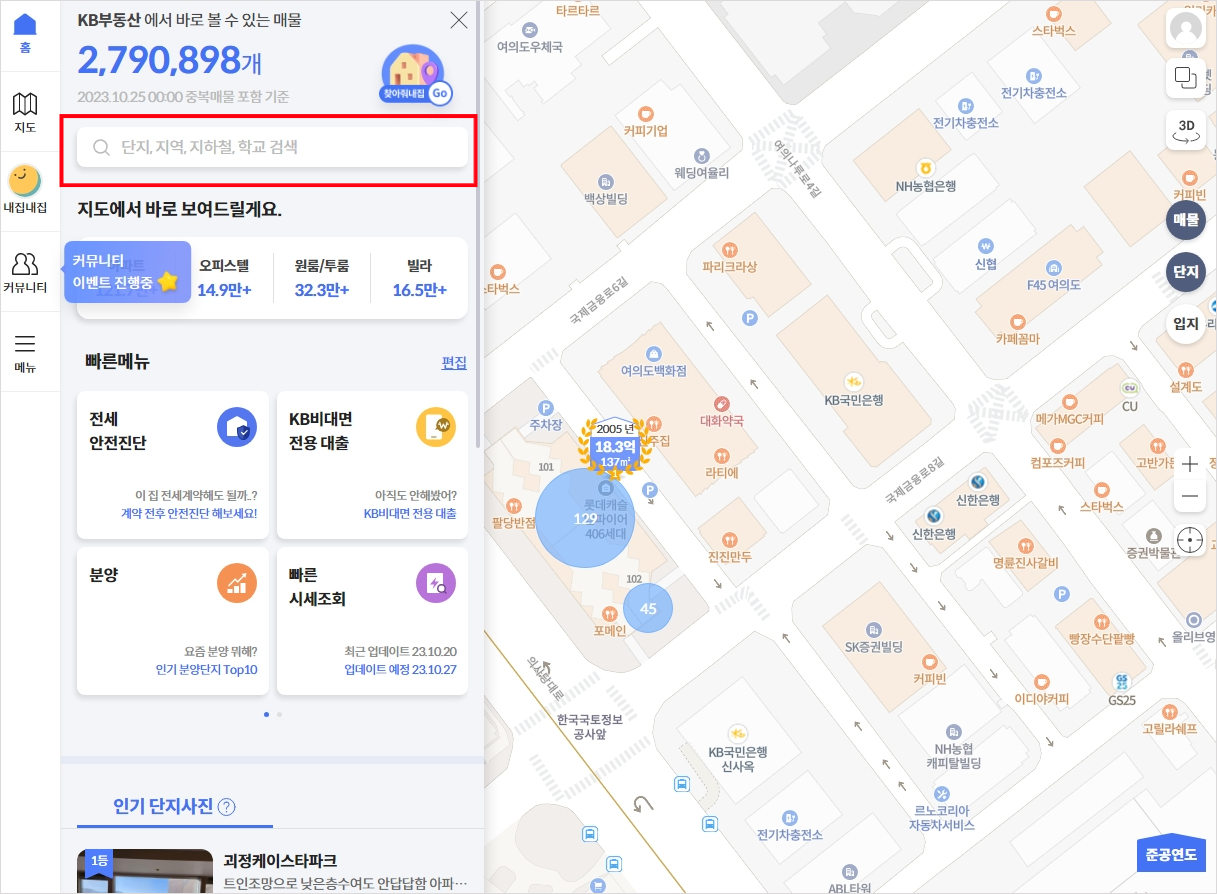Click the 파리크라상 restaurant marker

pyautogui.click(x=731, y=257)
